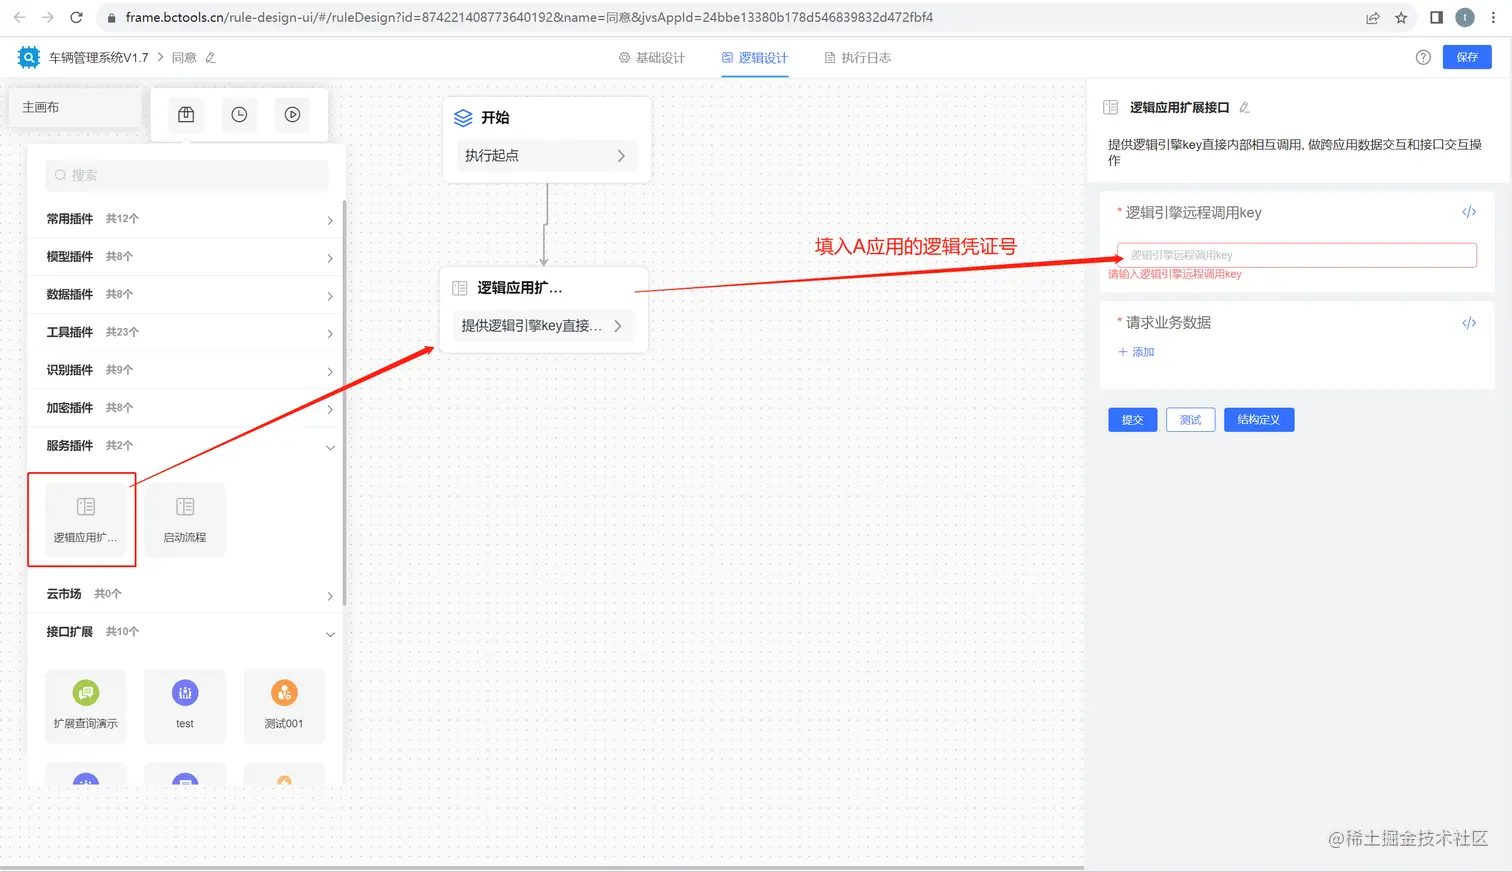Switch to the 执行日志 tab
Viewport: 1512px width, 872px height.
tap(858, 58)
